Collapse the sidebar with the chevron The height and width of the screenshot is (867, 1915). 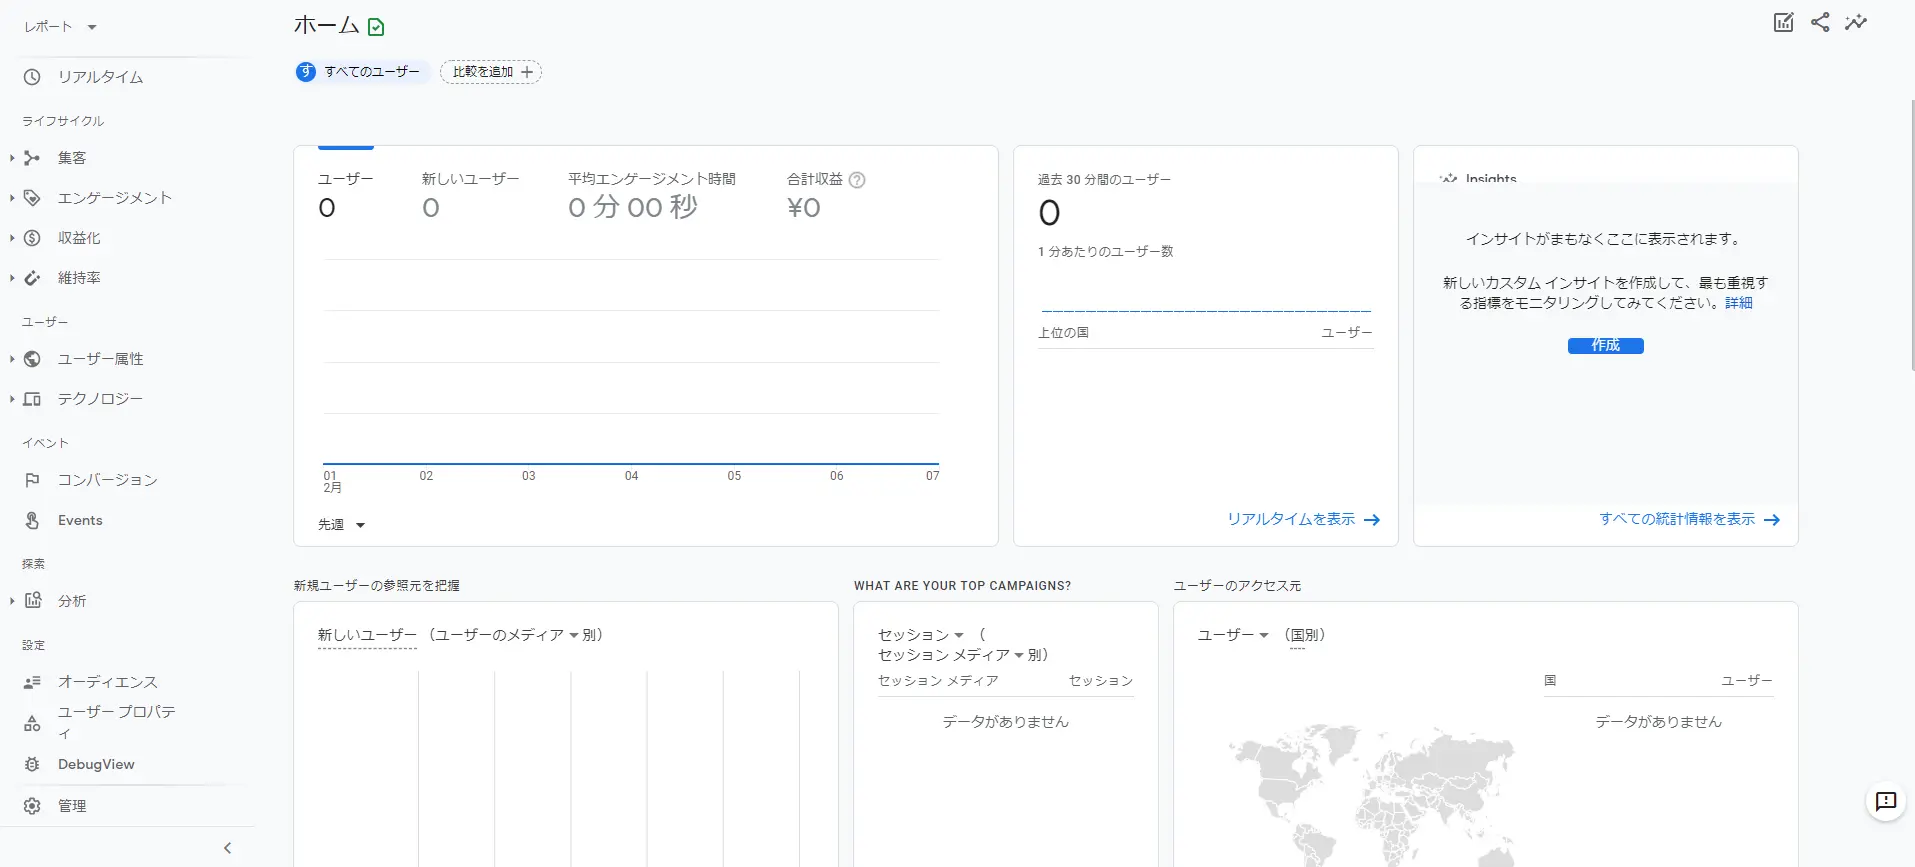pos(227,848)
